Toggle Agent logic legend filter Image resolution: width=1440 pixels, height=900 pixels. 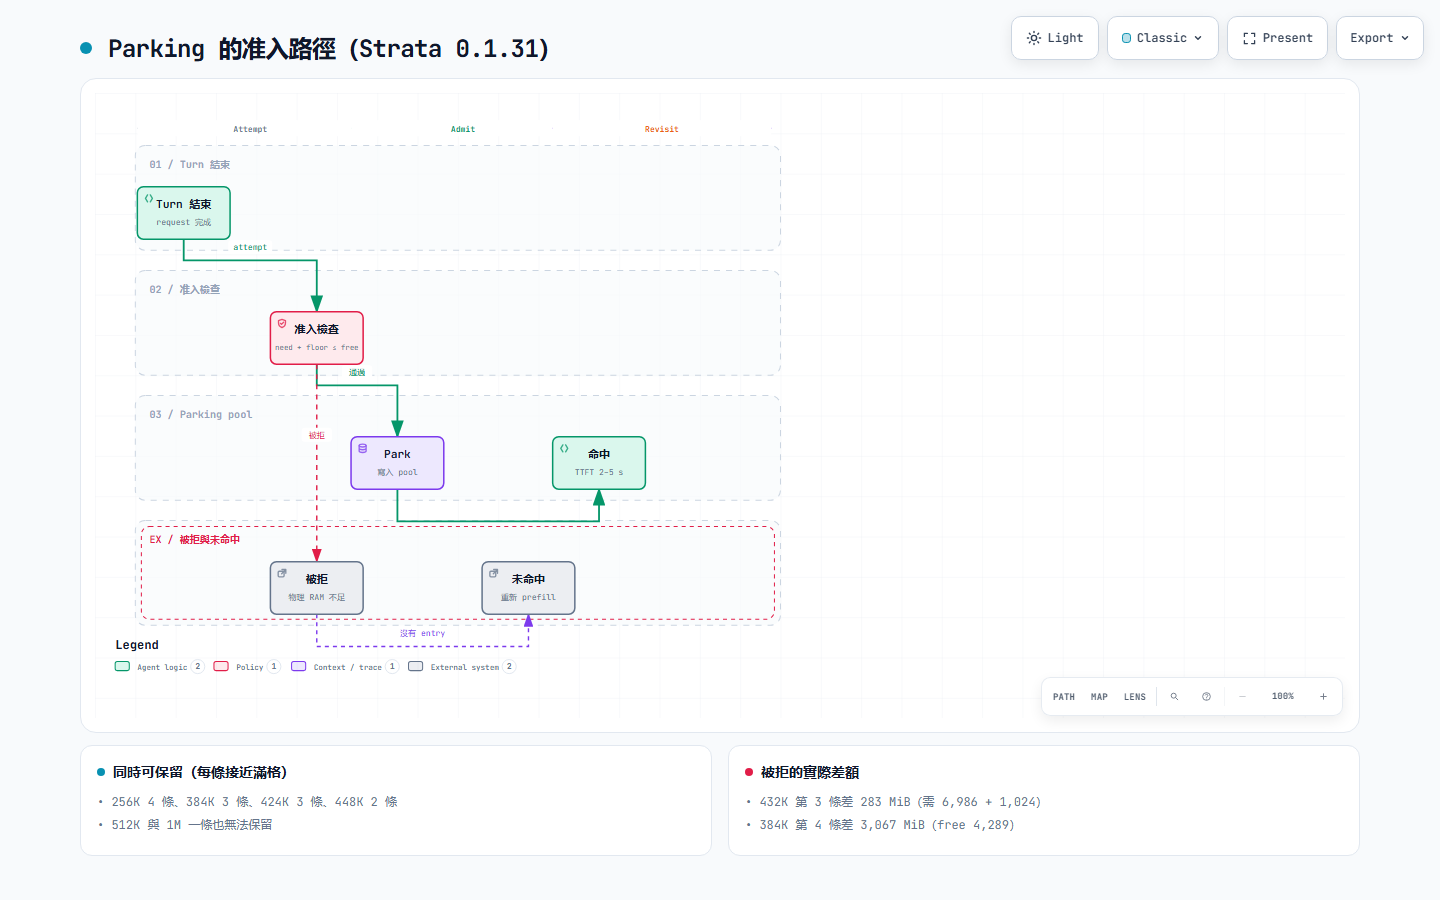click(x=160, y=667)
